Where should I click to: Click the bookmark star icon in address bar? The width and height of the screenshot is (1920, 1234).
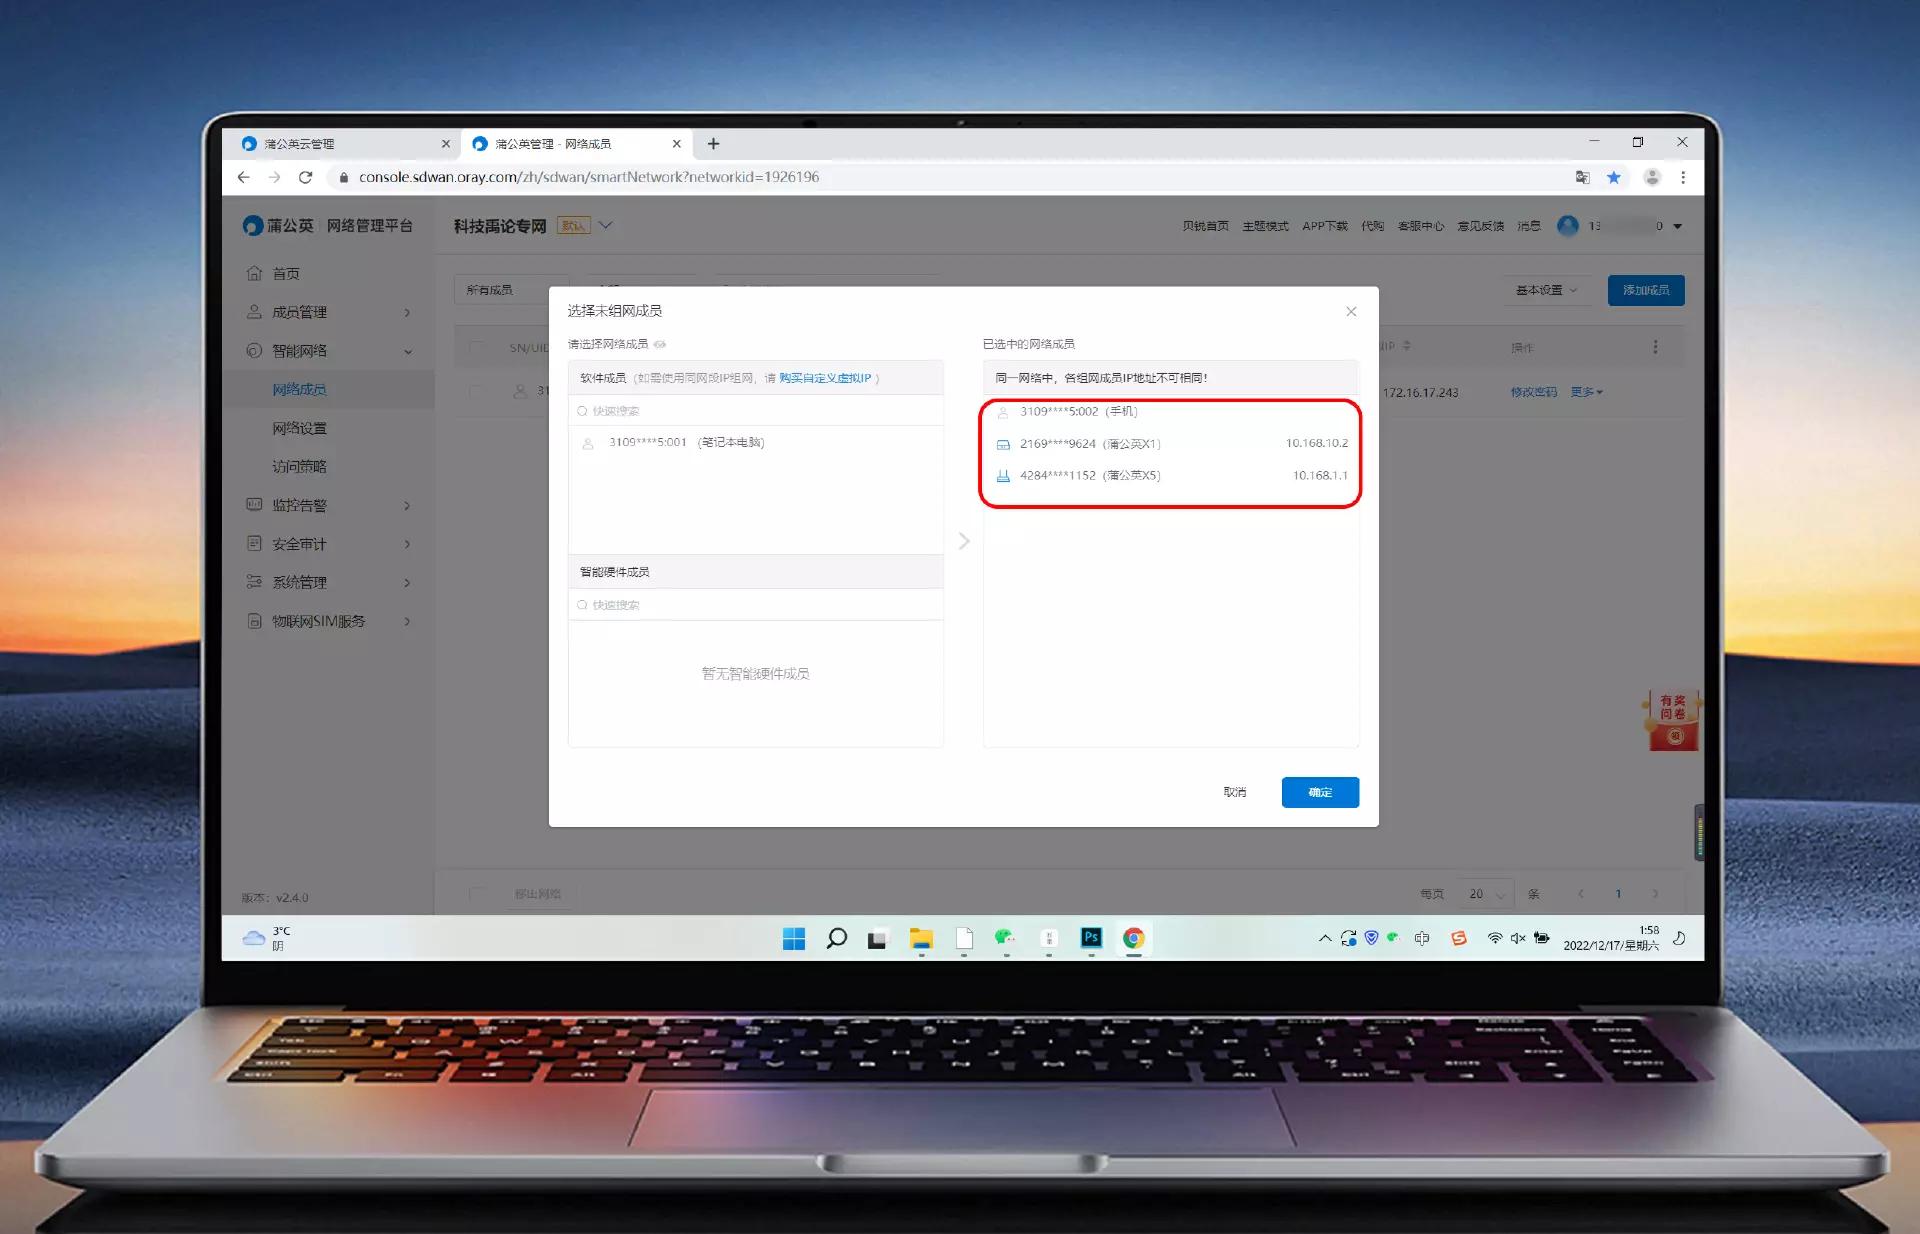pos(1613,177)
